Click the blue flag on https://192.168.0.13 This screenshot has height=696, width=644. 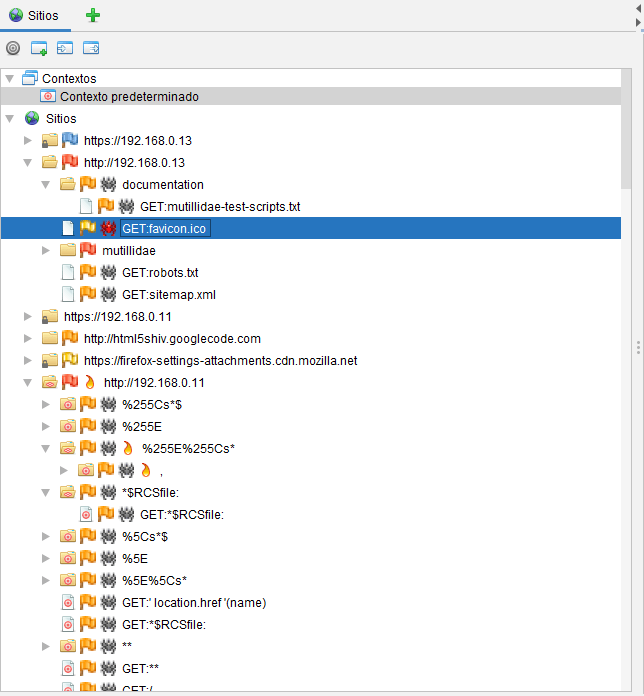[70, 141]
